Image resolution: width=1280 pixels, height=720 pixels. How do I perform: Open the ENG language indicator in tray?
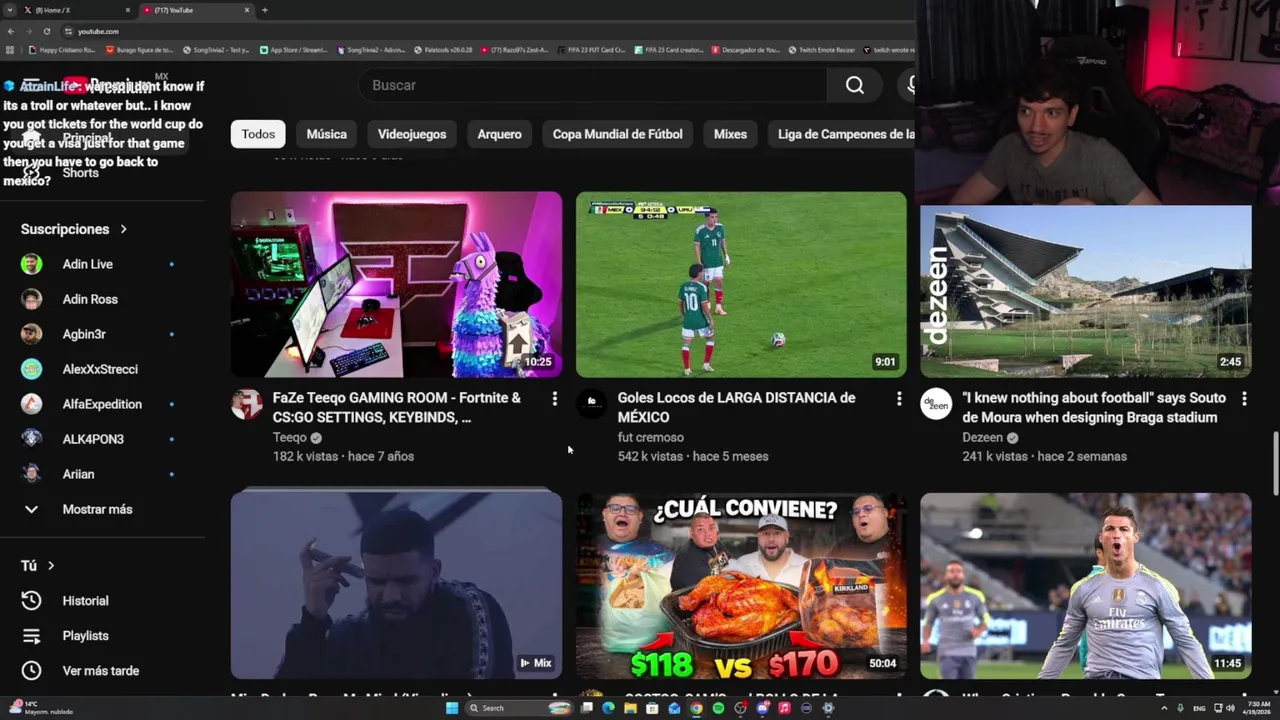click(x=1199, y=708)
